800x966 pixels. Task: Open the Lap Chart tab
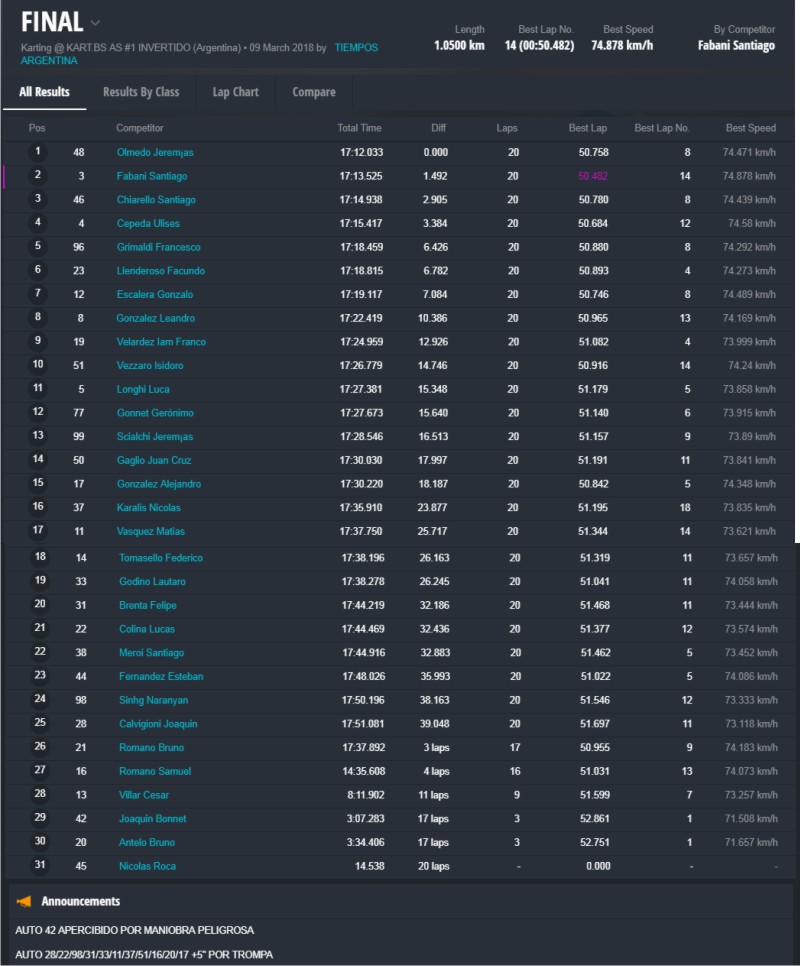tap(235, 92)
